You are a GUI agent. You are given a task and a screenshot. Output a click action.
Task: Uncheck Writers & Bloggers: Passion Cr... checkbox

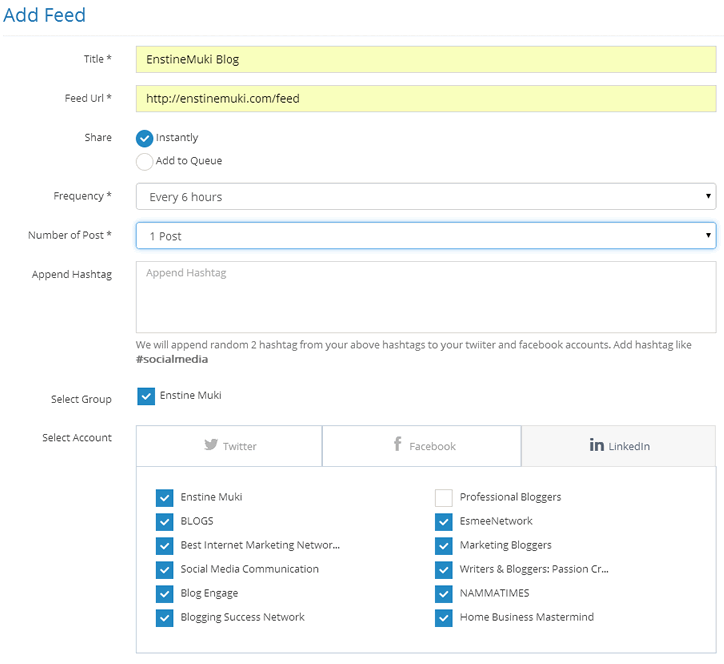(444, 570)
